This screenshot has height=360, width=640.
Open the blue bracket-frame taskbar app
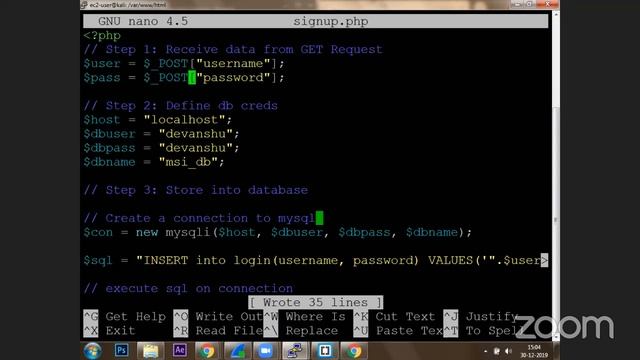[324, 351]
